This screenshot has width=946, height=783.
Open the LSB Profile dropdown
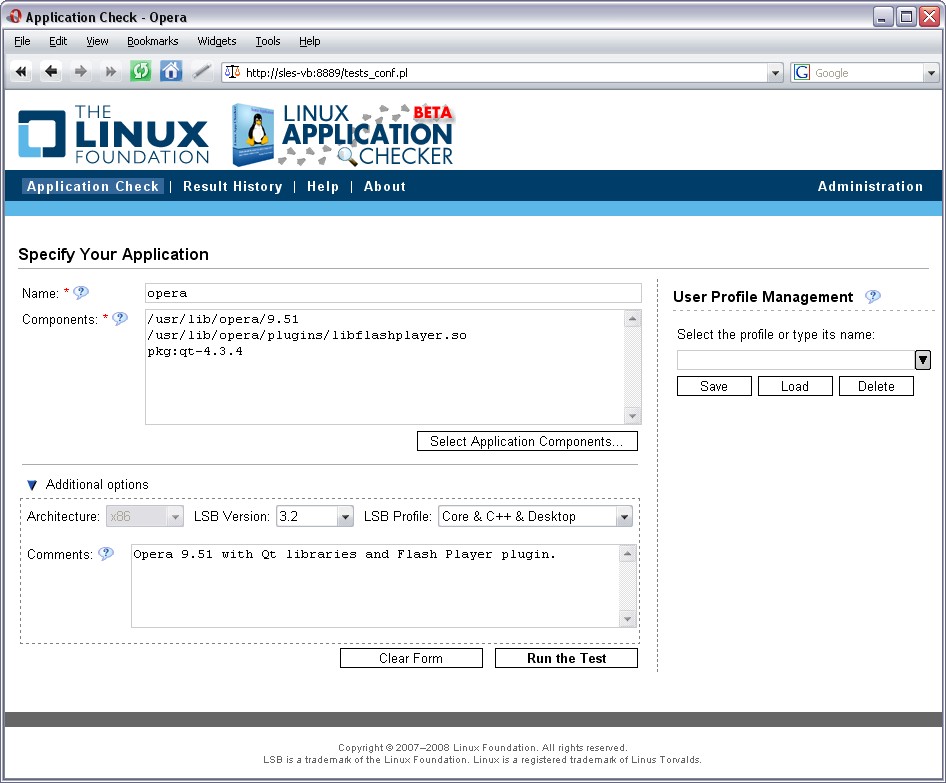[535, 516]
